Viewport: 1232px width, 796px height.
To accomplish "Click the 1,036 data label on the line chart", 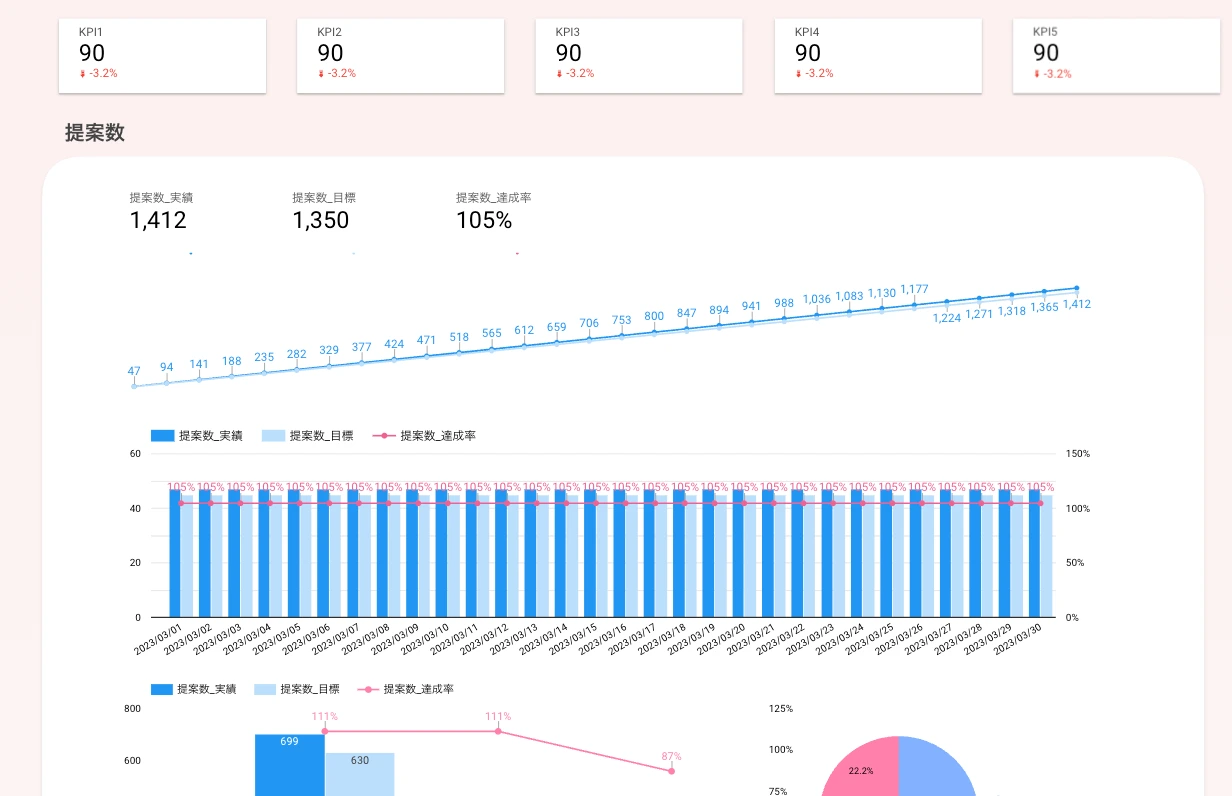I will 817,299.
